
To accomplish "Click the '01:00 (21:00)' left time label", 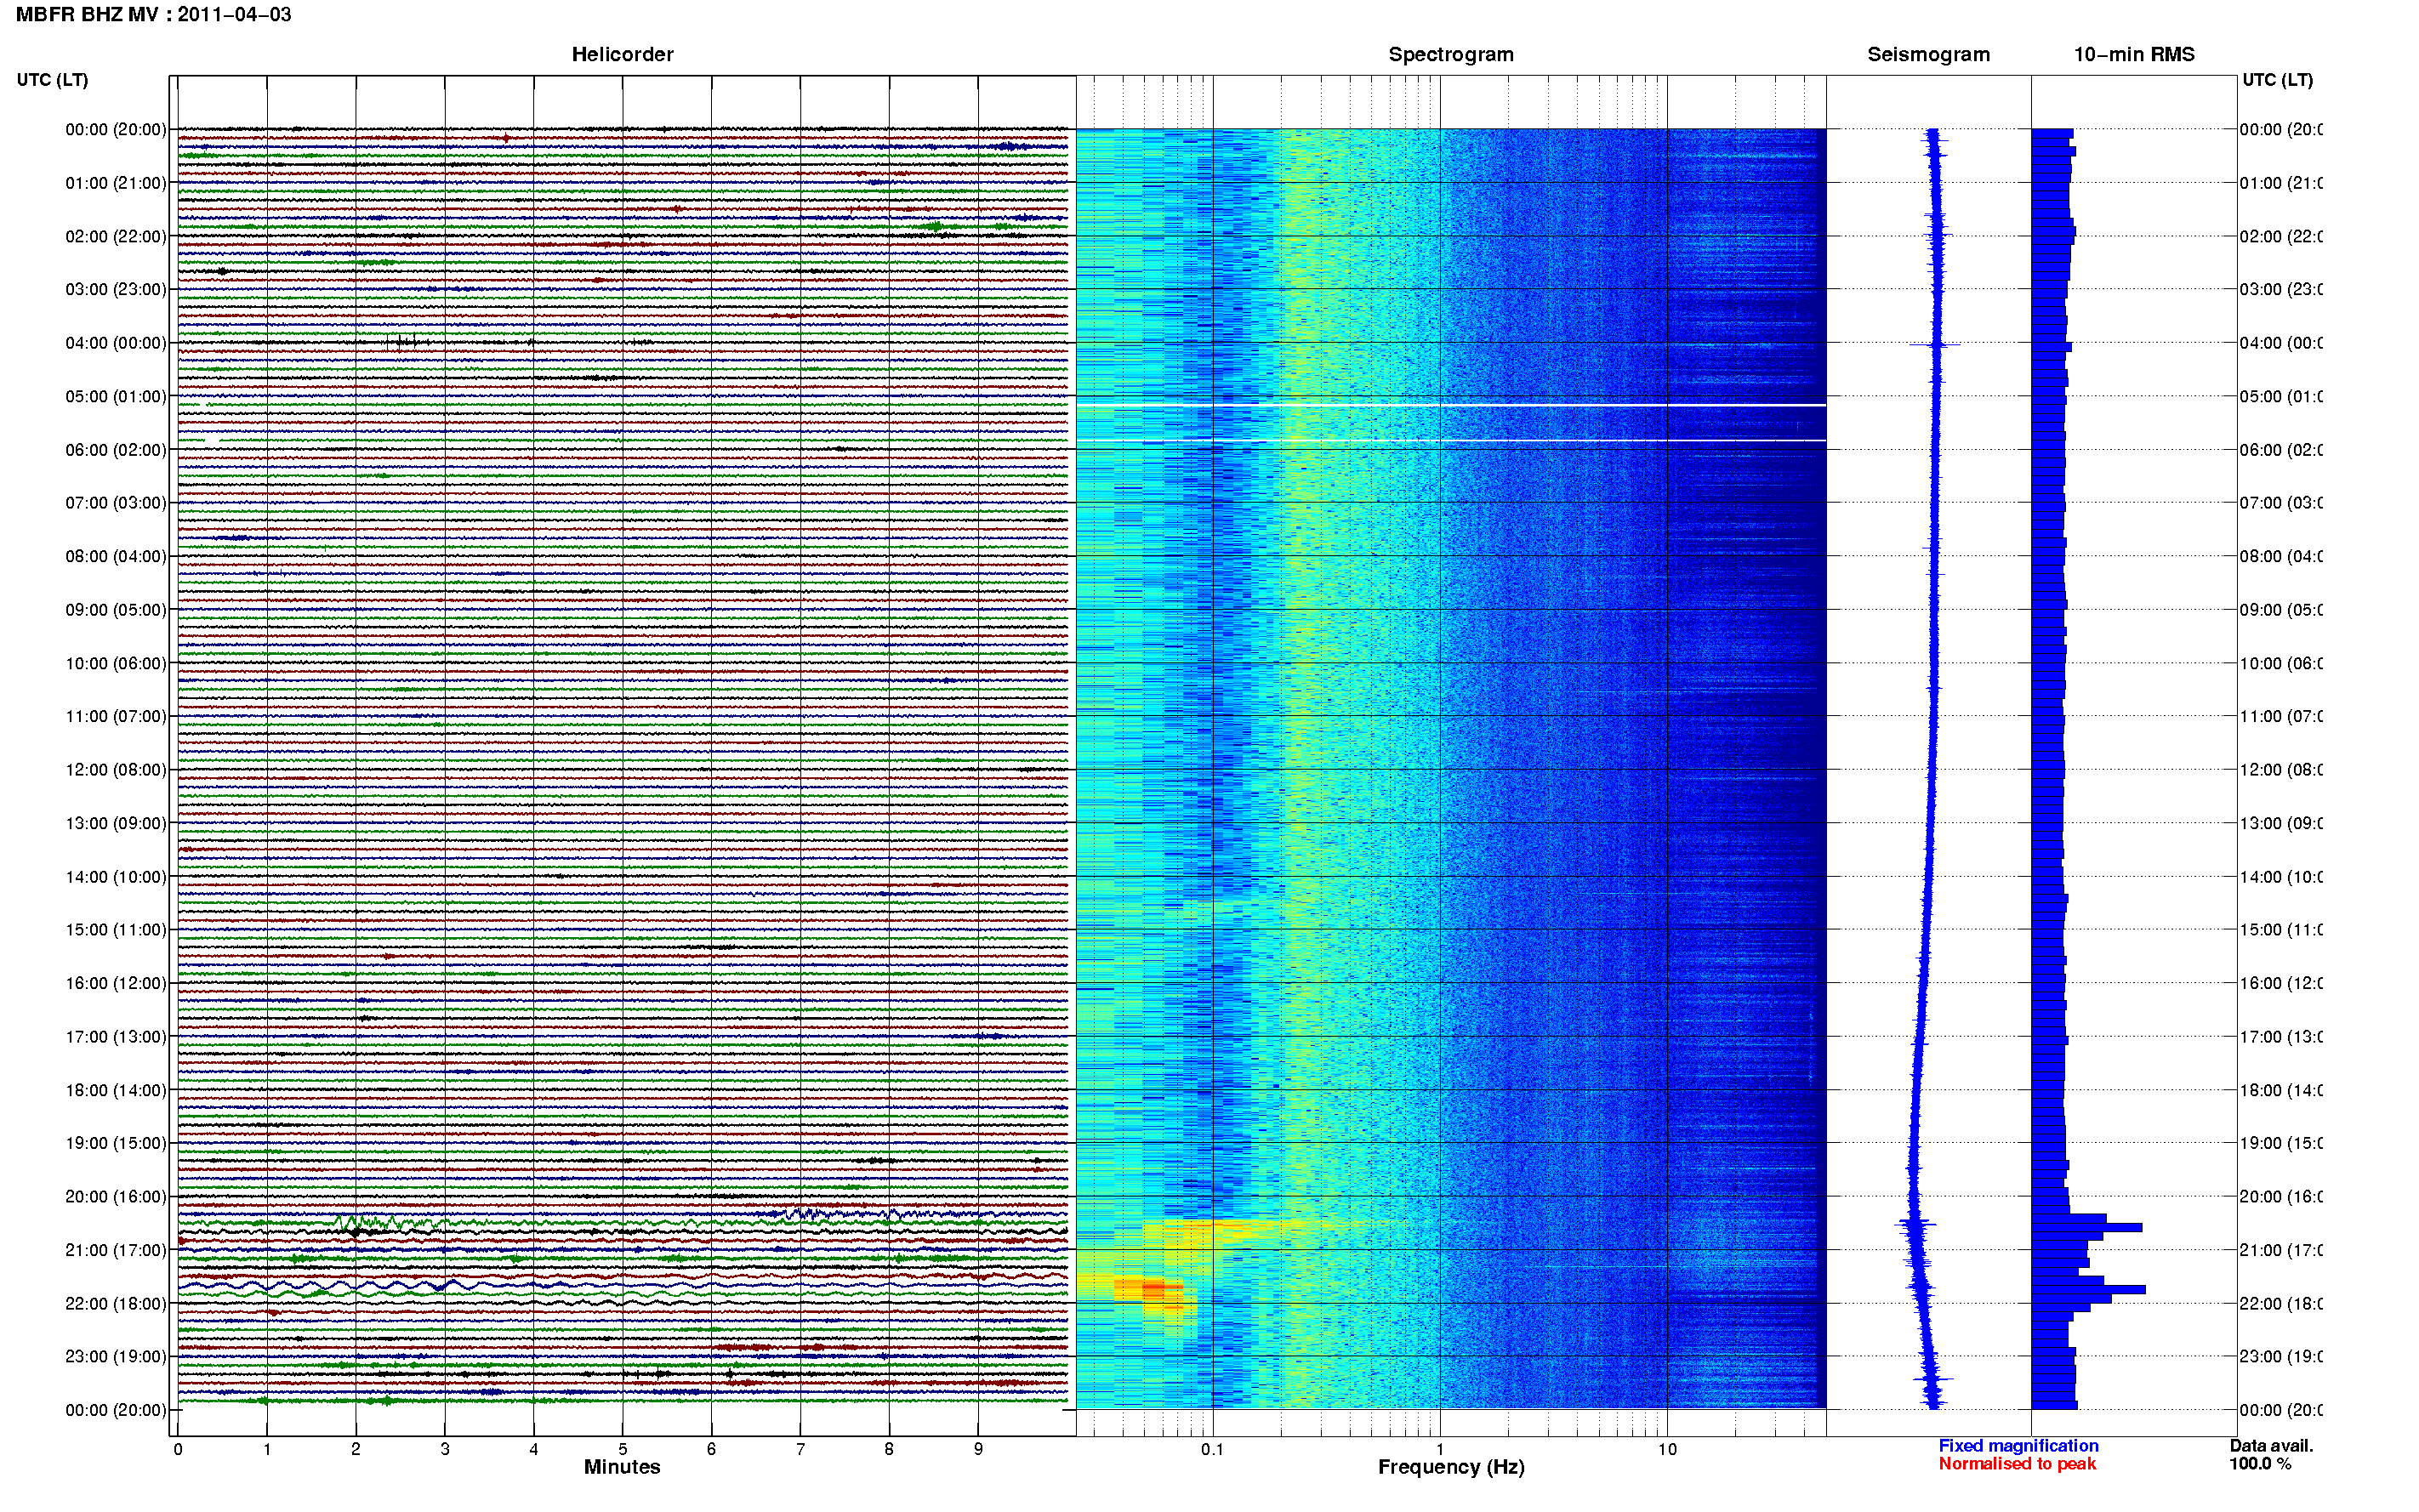I will point(115,183).
